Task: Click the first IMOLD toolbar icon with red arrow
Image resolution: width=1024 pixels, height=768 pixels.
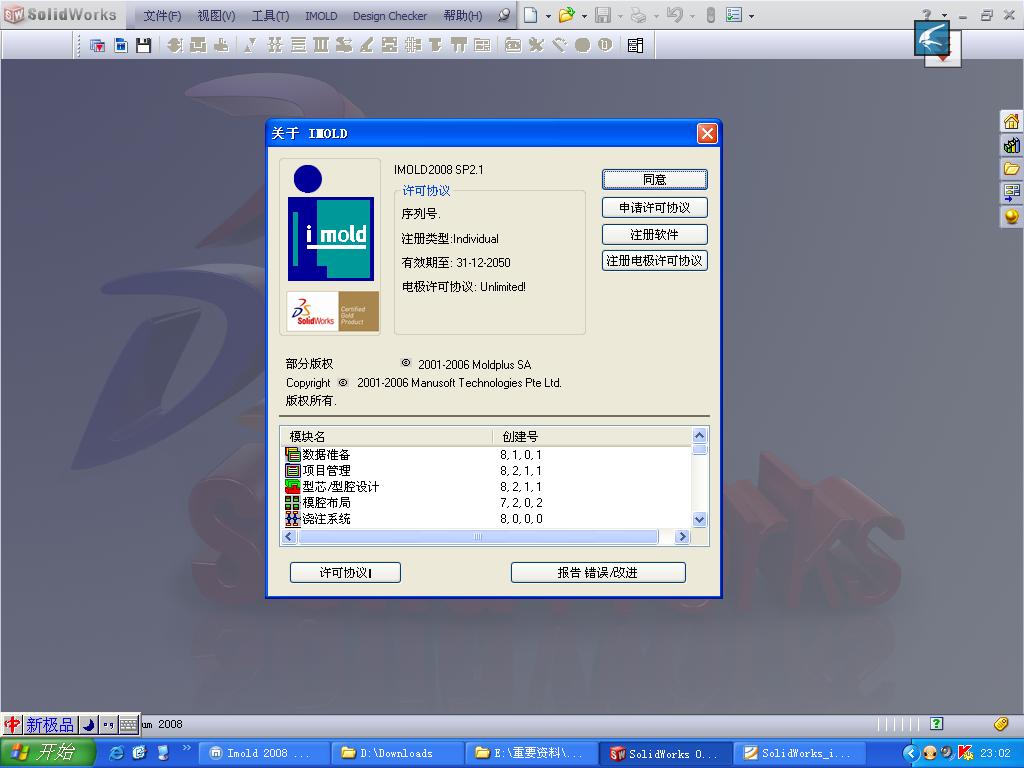Action: pos(97,45)
